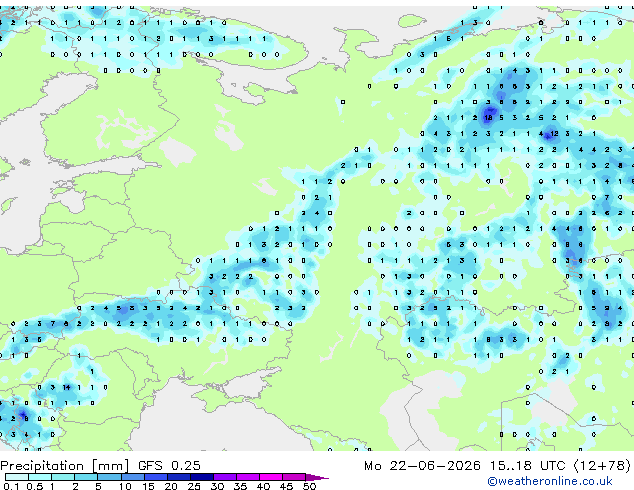The width and height of the screenshot is (634, 490).
Task: Click the legend label '35'
Action: (241, 486)
